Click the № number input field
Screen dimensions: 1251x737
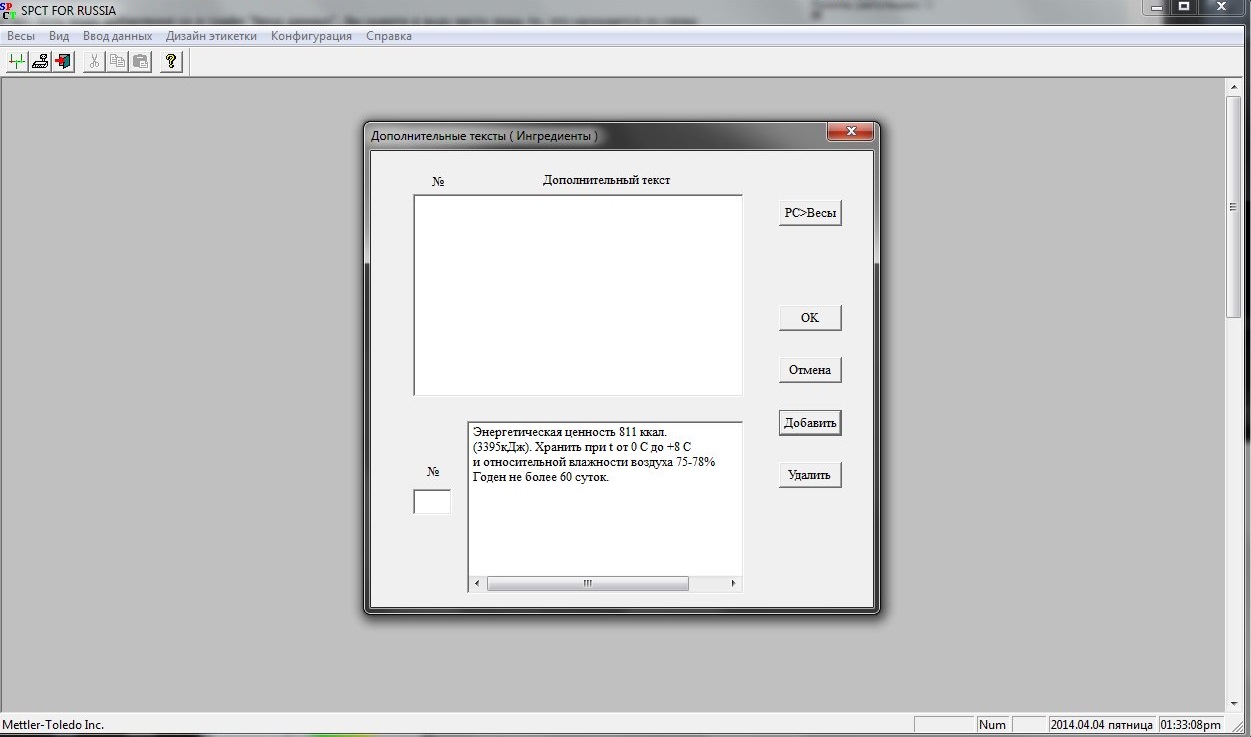432,502
